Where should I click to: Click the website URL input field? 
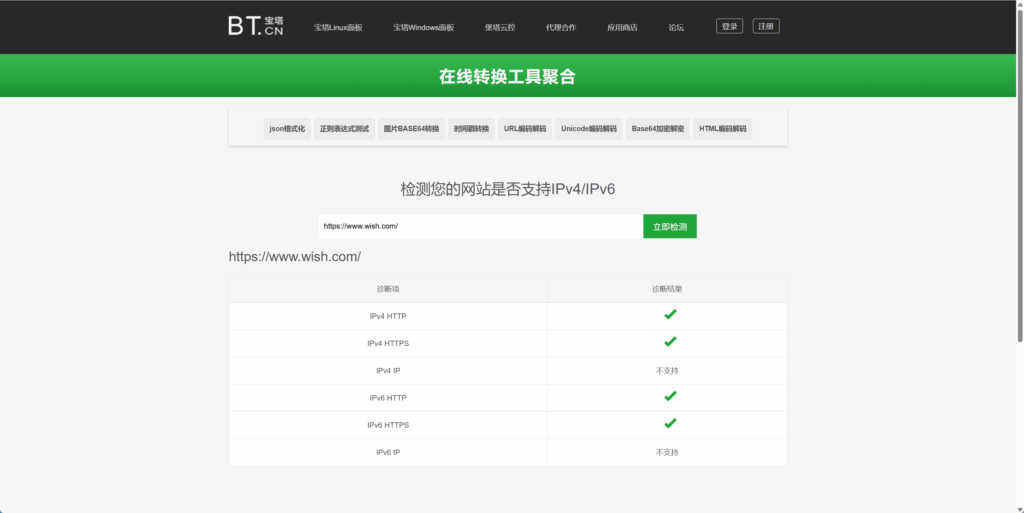[480, 226]
